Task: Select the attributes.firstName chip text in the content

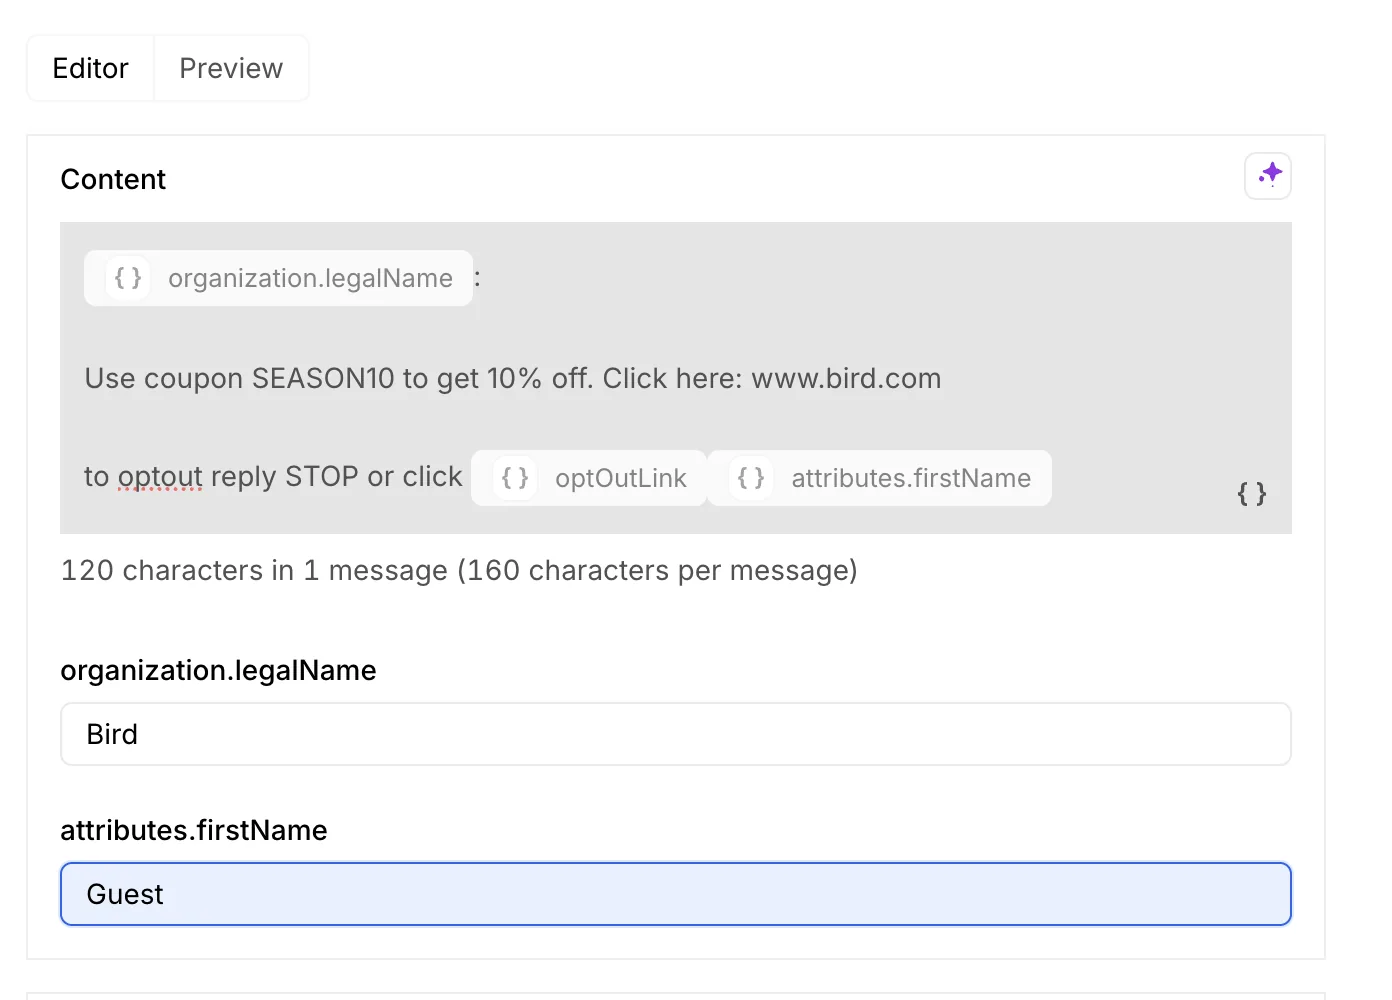Action: pos(911,478)
